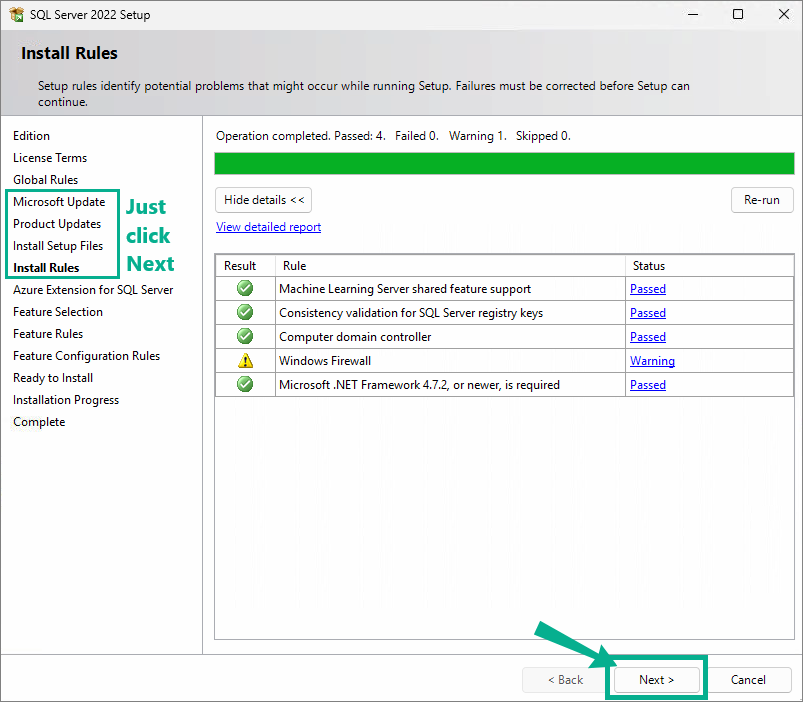Select License Terms step in sidebar
The width and height of the screenshot is (803, 702).
click(x=50, y=158)
